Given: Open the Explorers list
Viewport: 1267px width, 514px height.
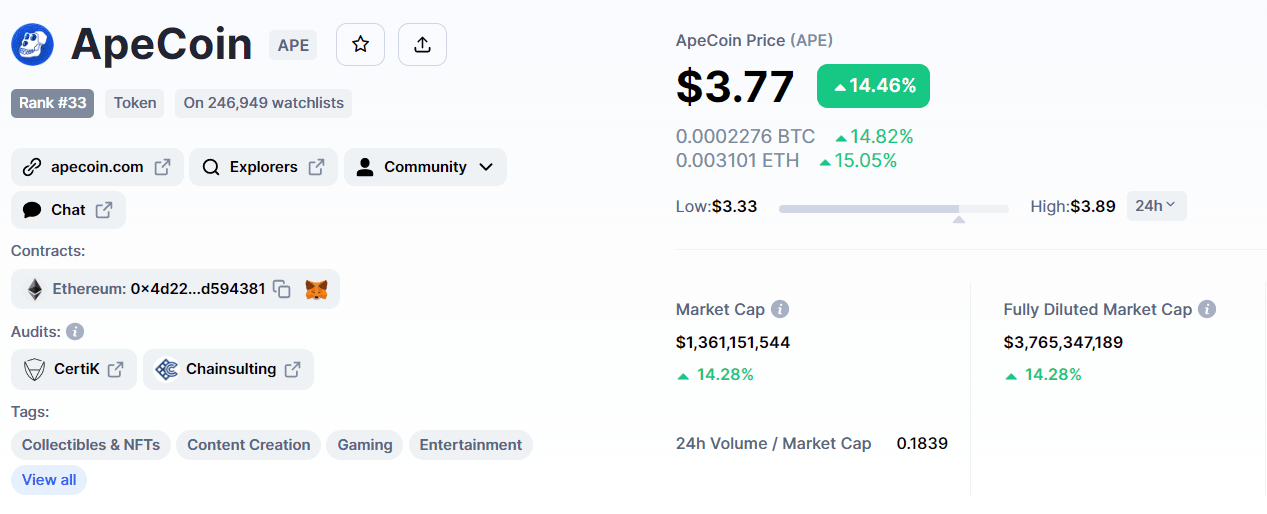Looking at the screenshot, I should click(x=263, y=167).
